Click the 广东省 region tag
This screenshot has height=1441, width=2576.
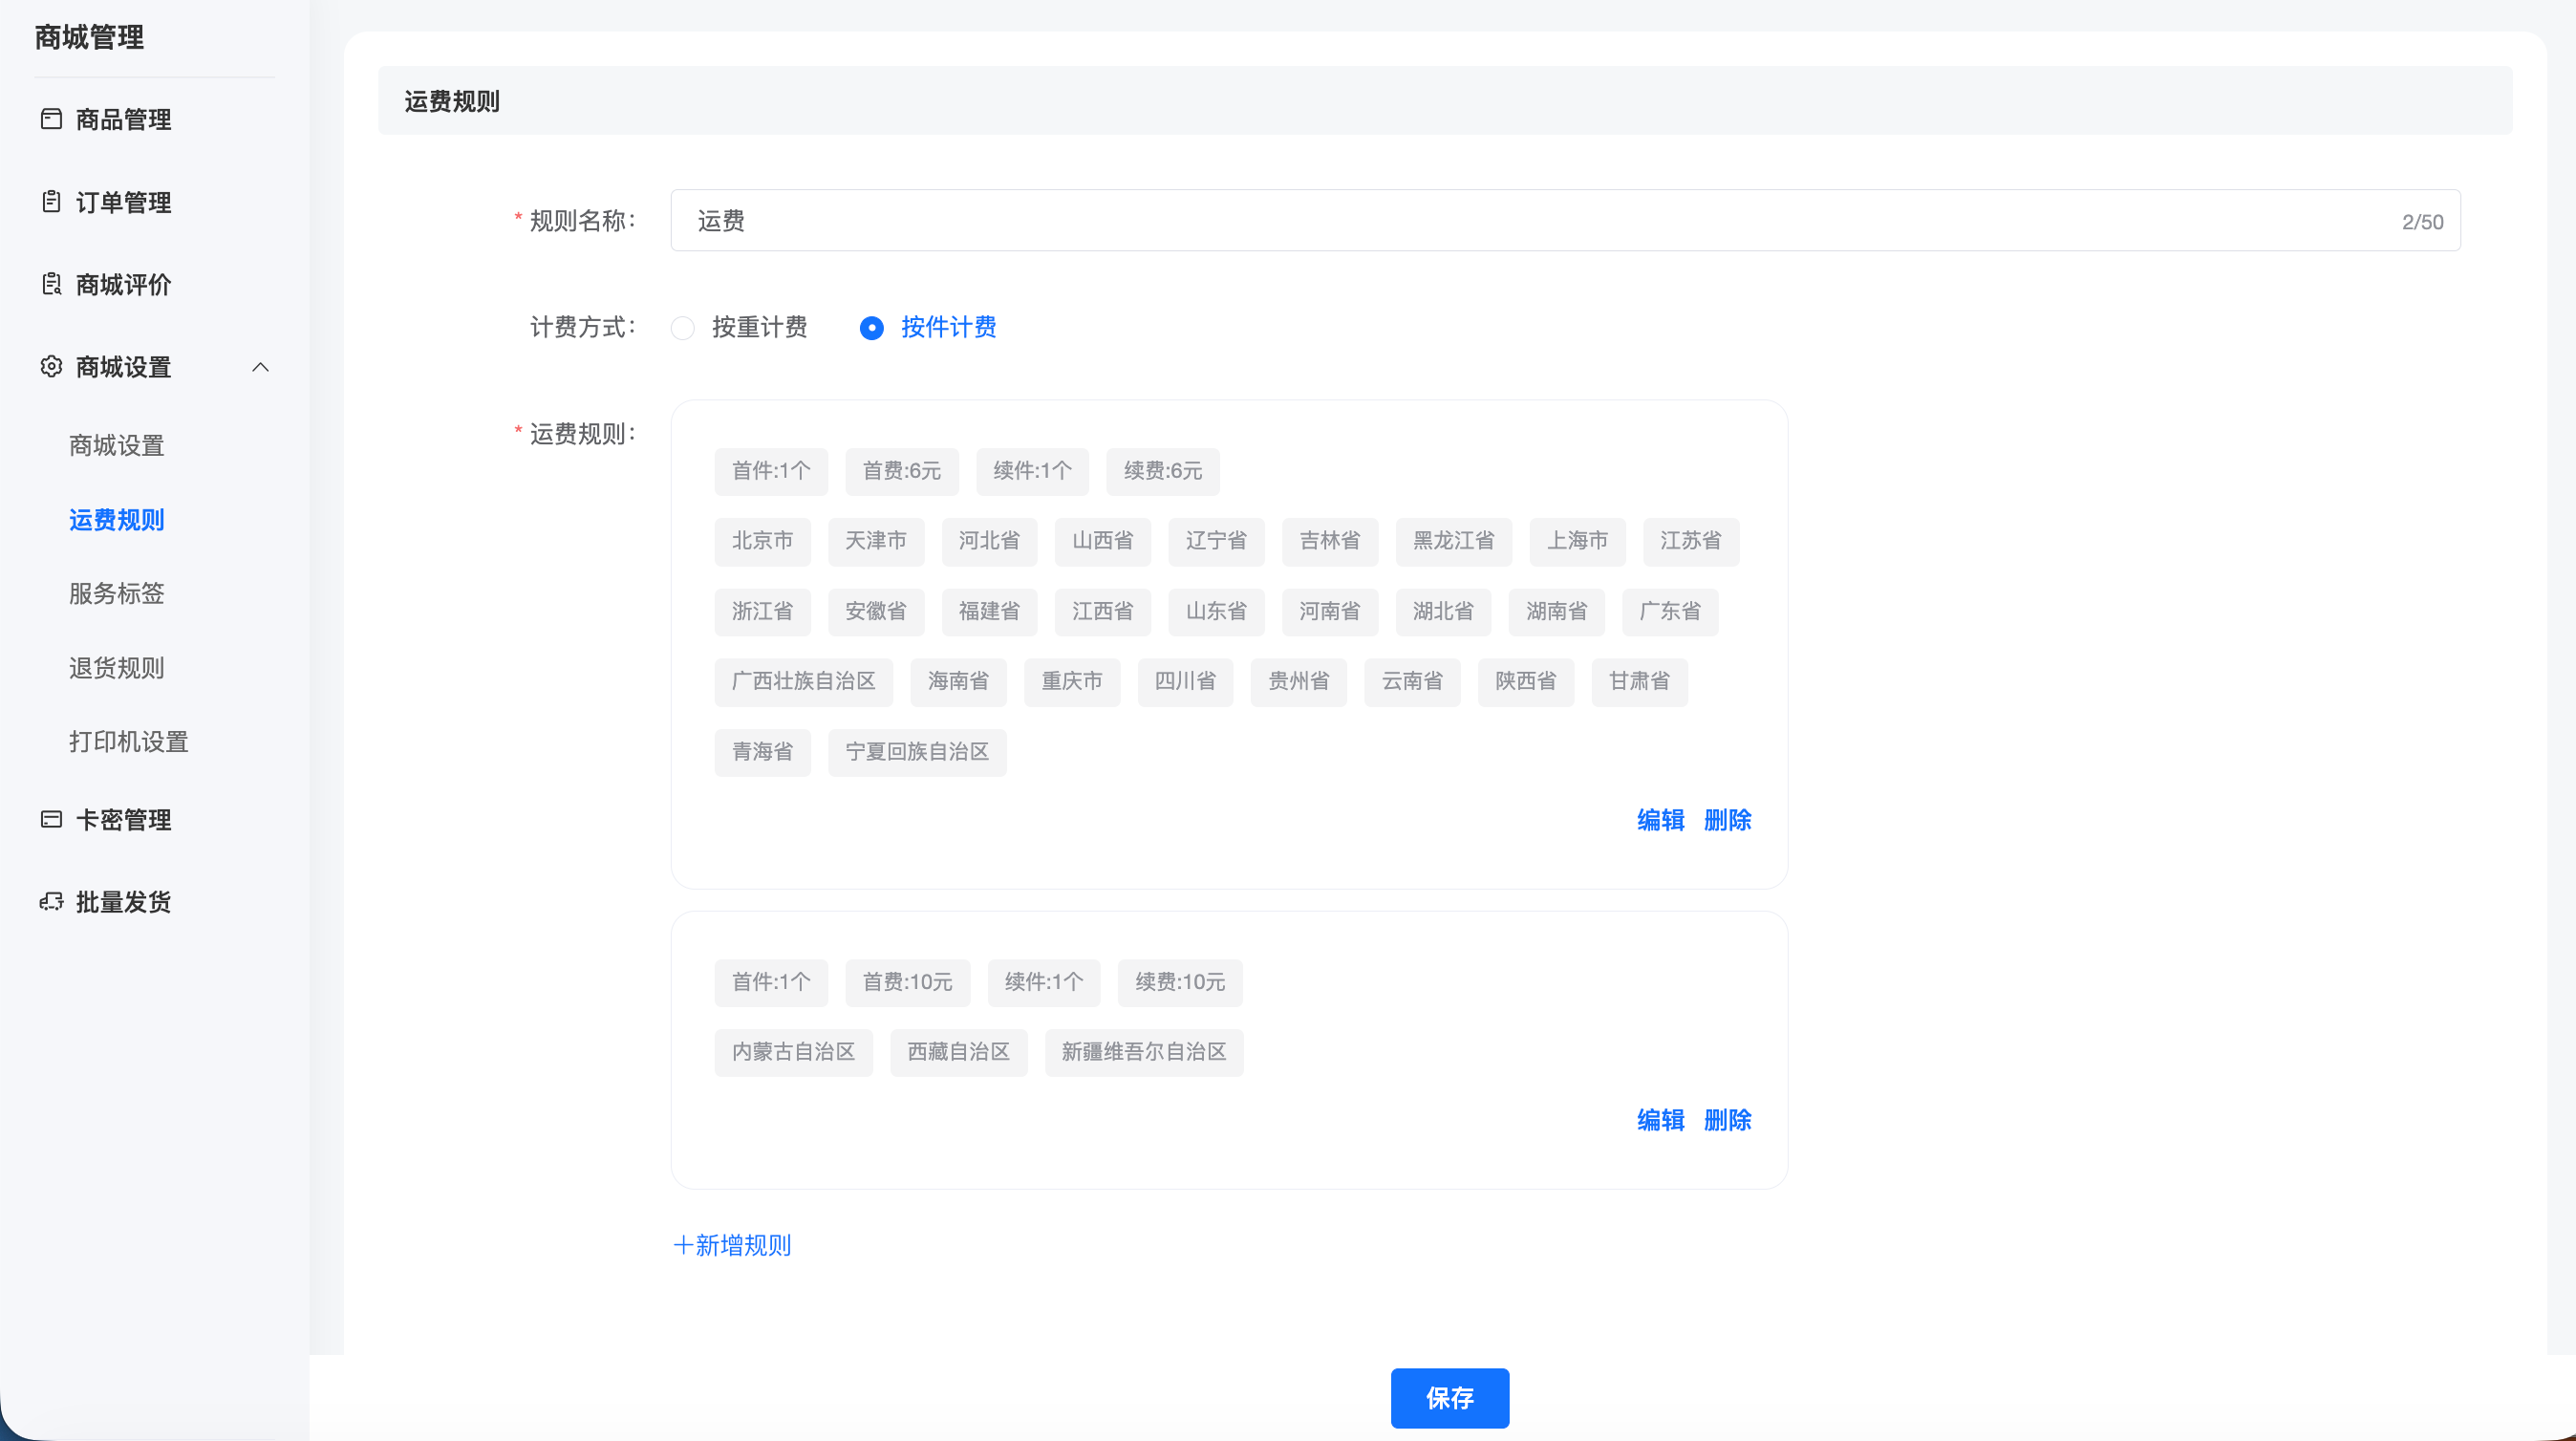[1670, 612]
